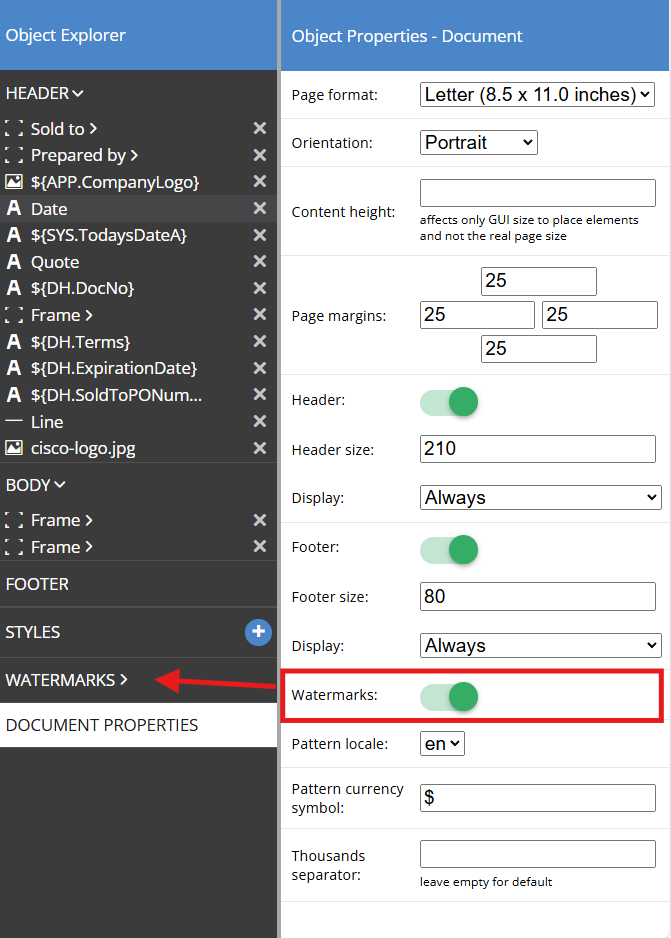671x938 pixels.
Task: Remove the Line element via X
Action: click(x=259, y=422)
